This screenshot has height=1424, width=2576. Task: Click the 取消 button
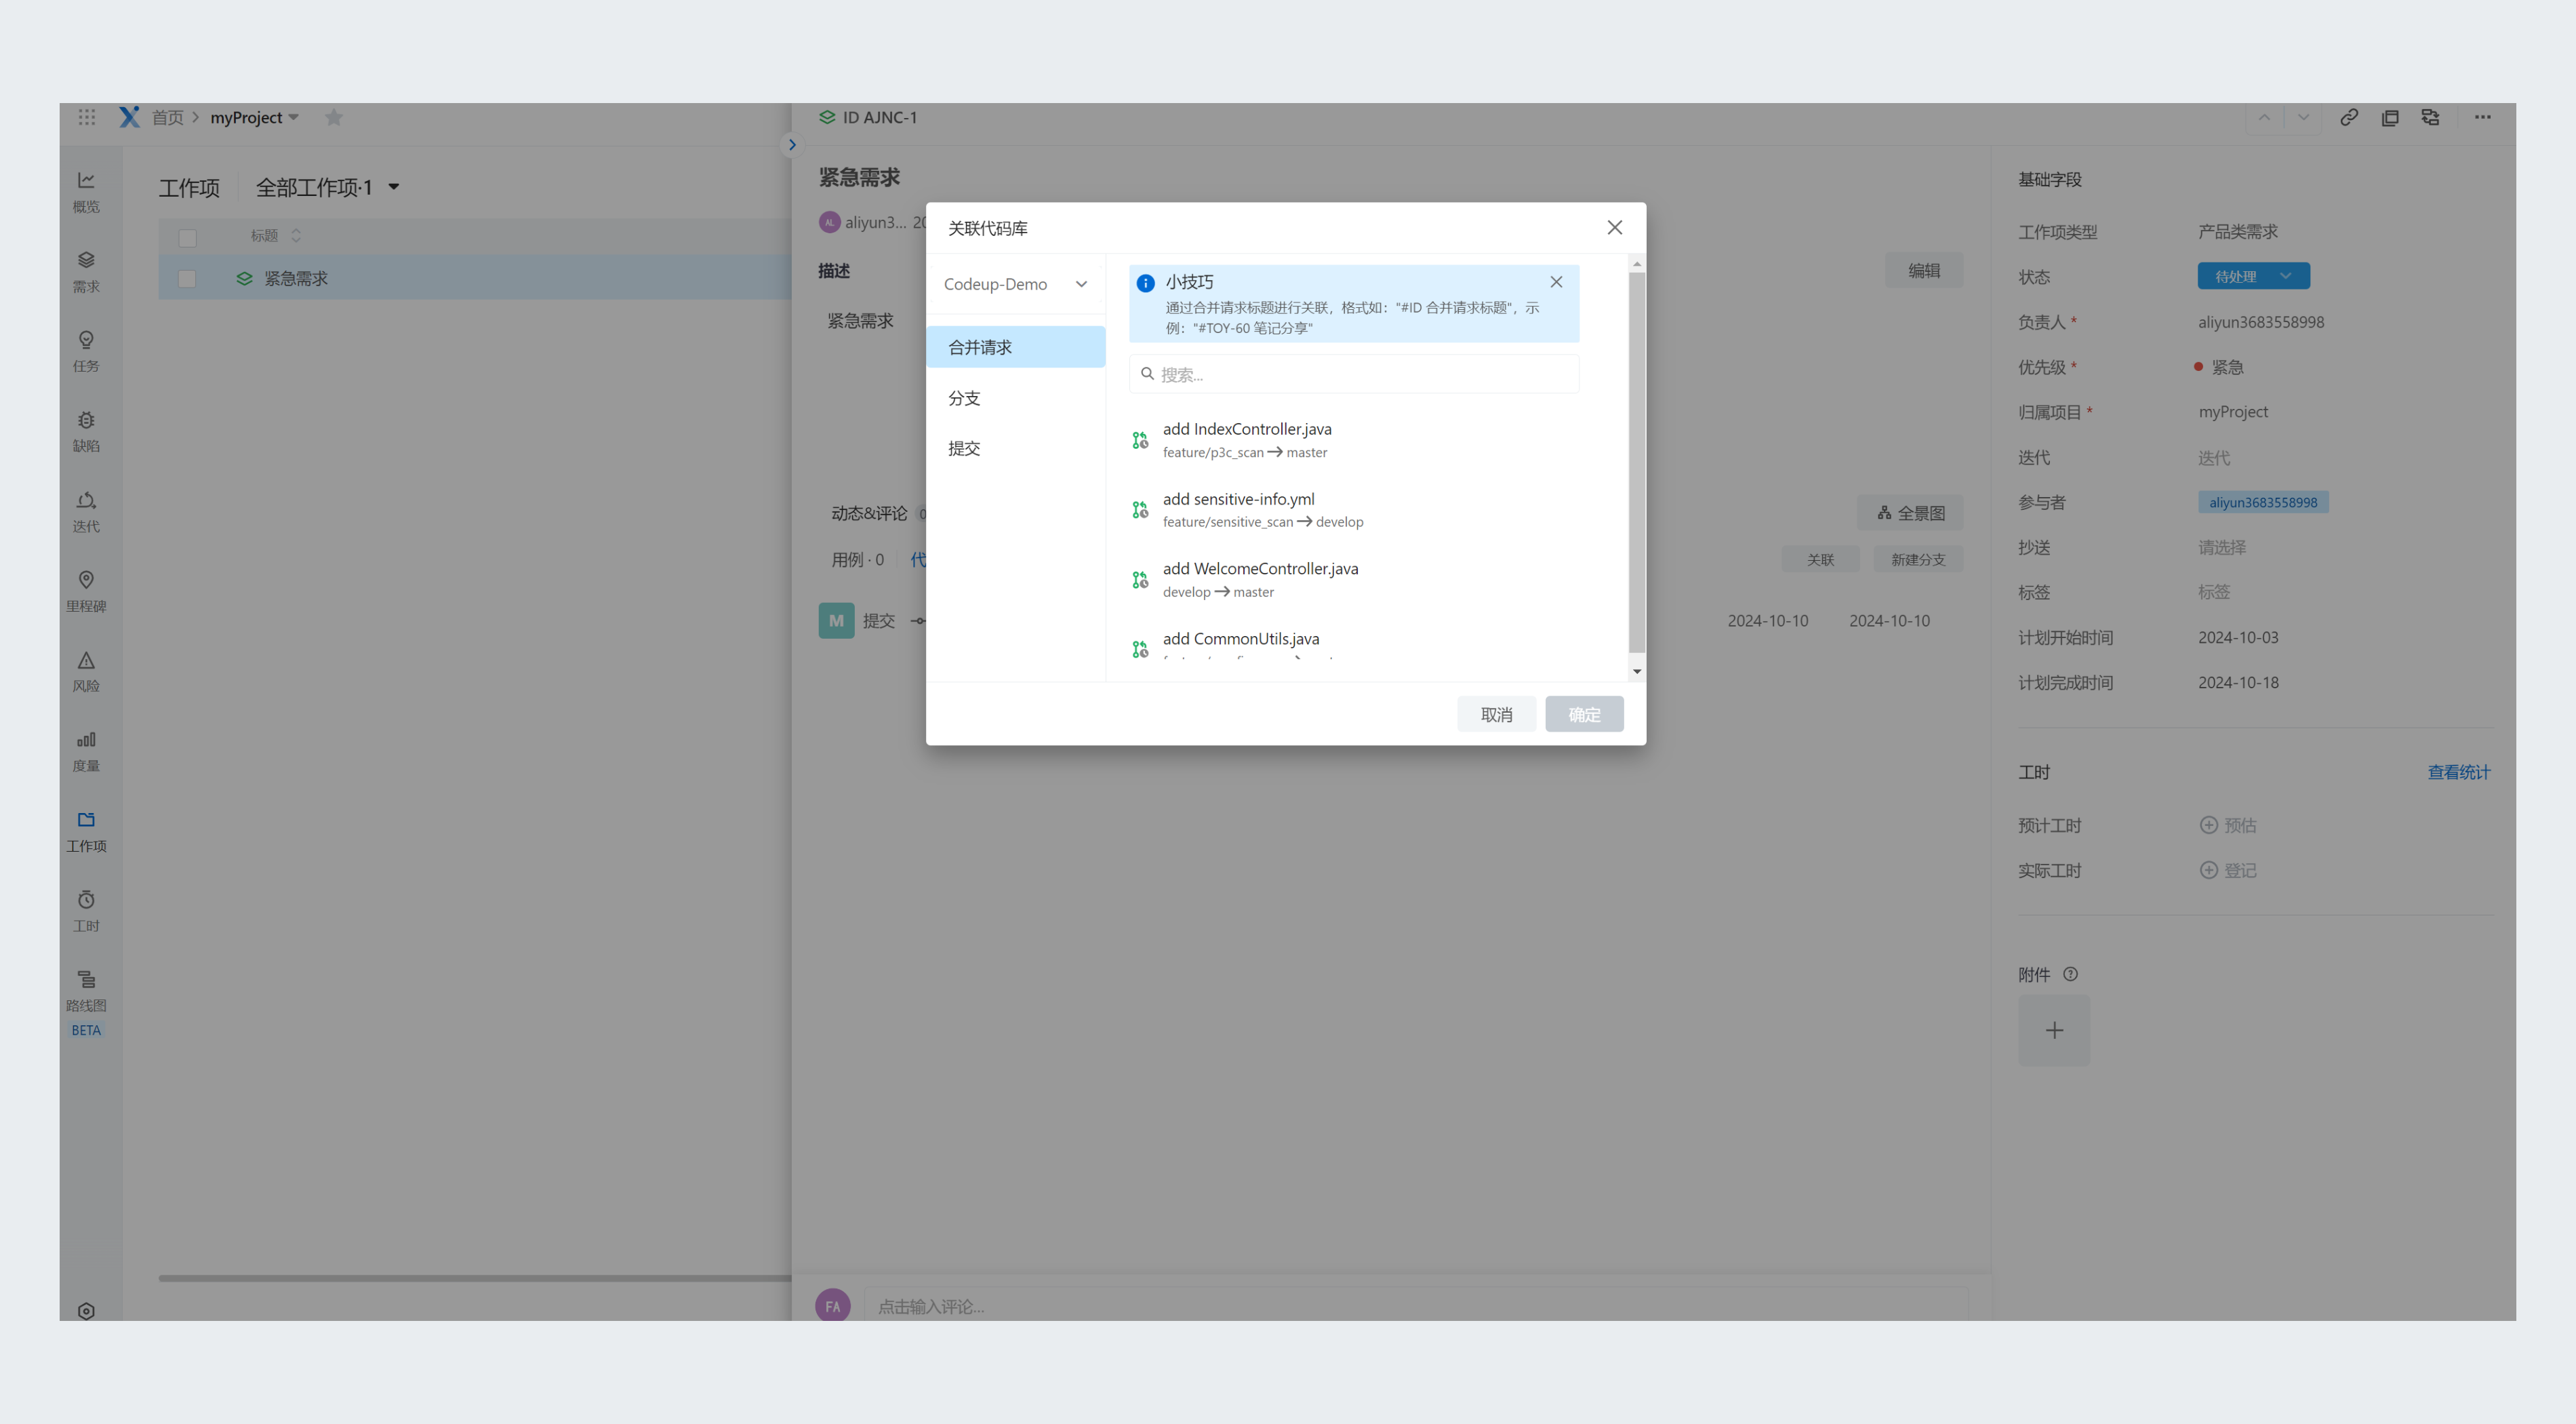1496,714
